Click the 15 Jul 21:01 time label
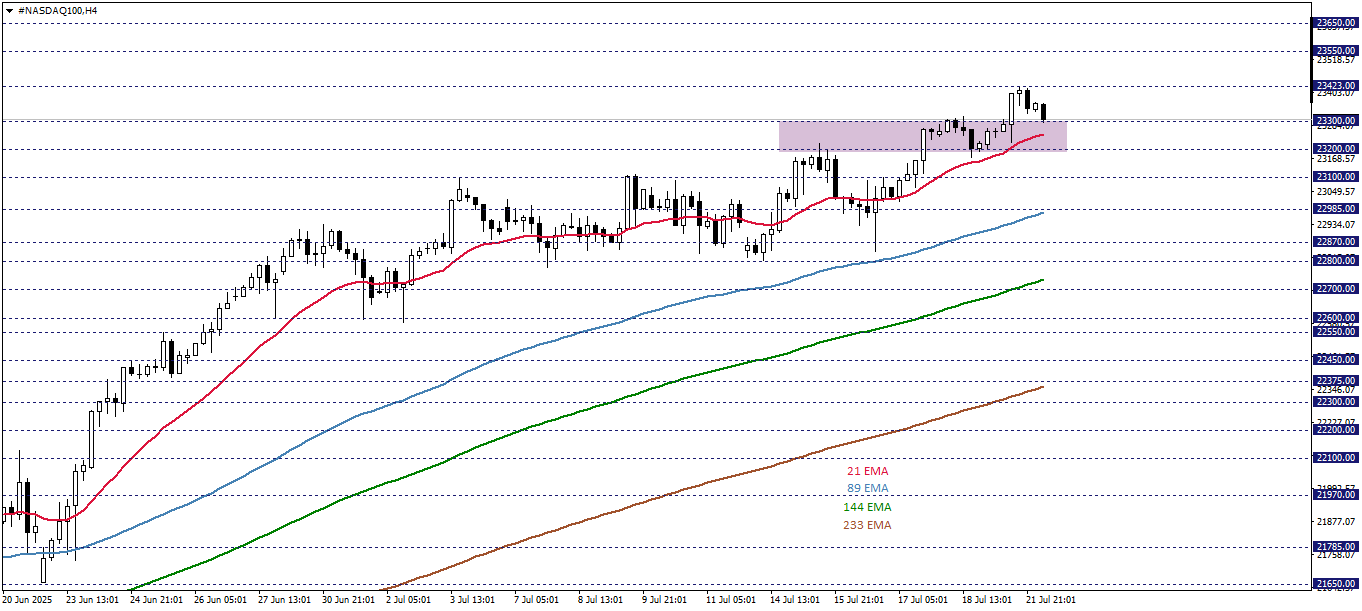The width and height of the screenshot is (1362, 611). (860, 601)
